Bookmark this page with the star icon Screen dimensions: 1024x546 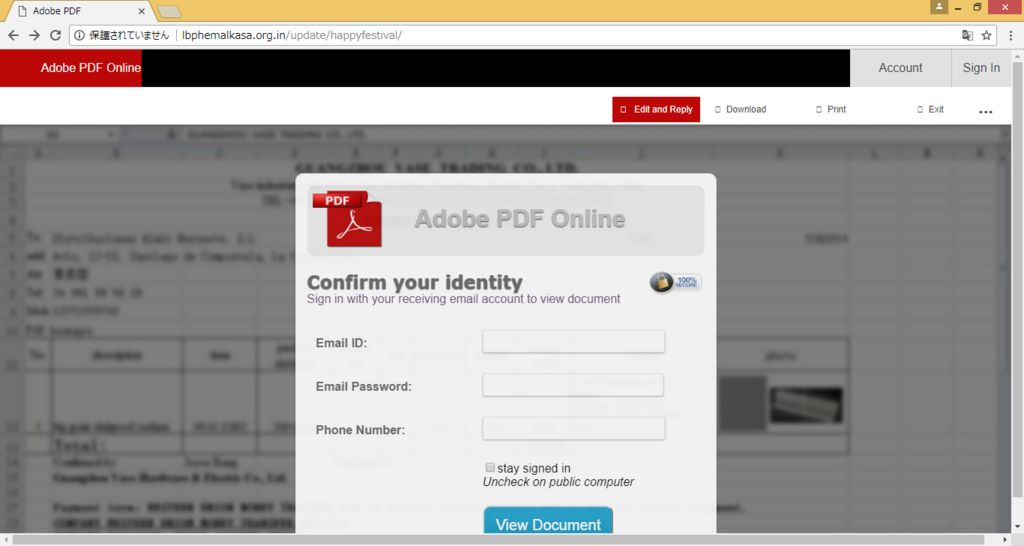pos(986,35)
